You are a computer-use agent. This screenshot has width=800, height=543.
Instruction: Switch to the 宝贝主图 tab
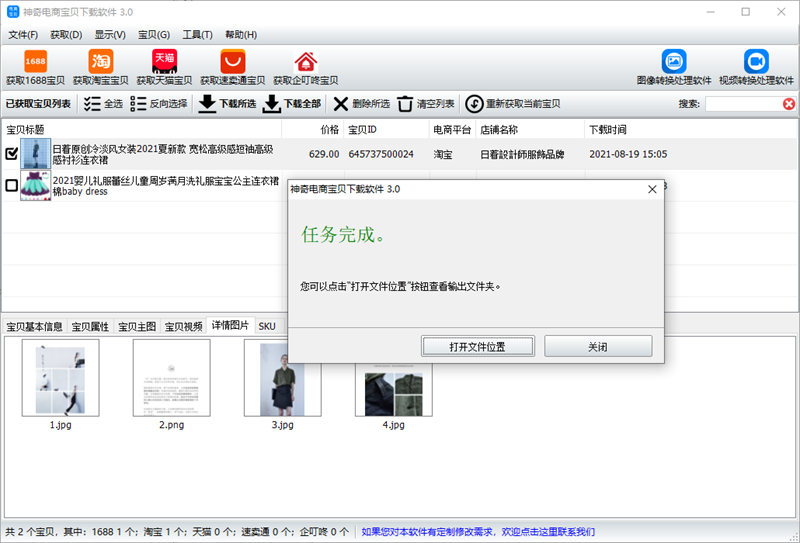tap(137, 327)
